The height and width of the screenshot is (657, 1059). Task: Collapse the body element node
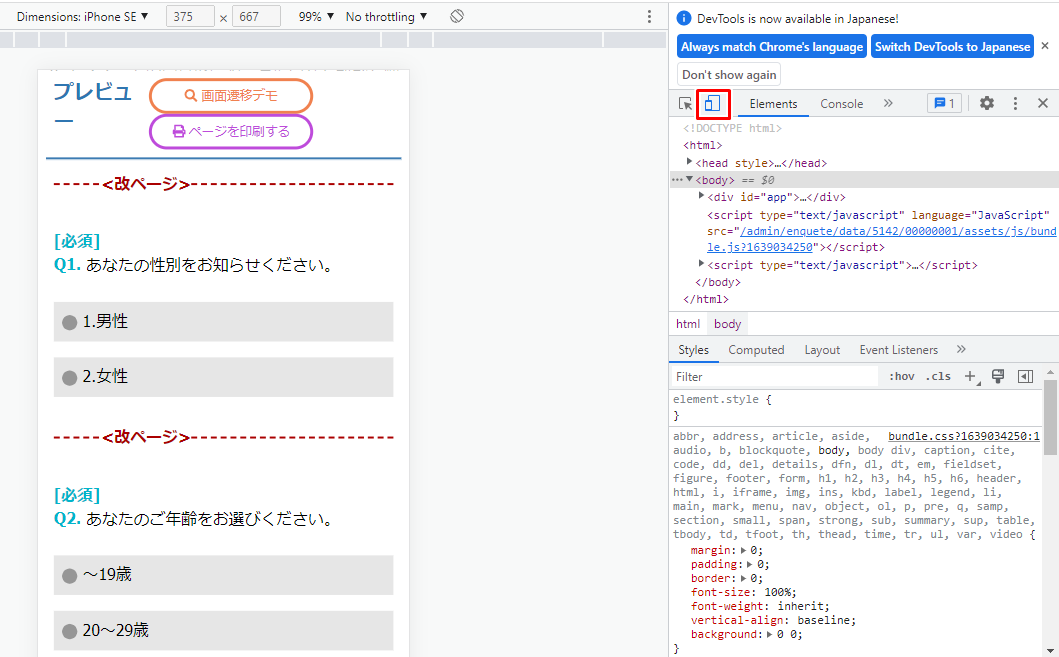[690, 179]
